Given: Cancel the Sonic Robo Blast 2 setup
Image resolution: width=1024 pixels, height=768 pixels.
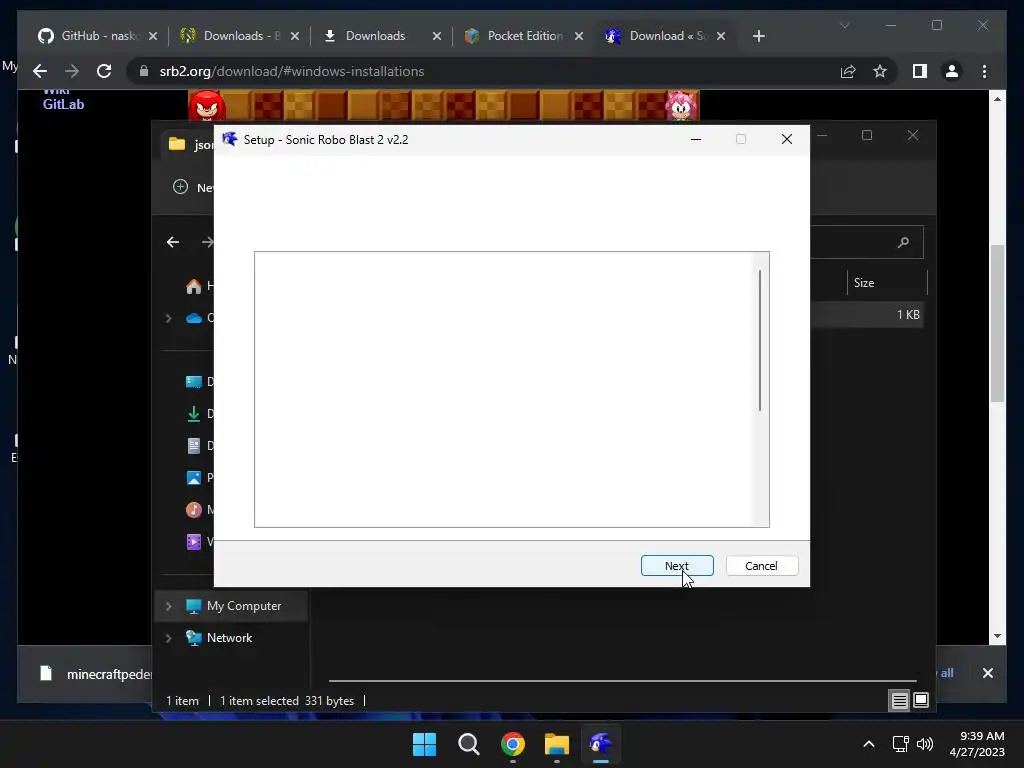Looking at the screenshot, I should point(761,566).
